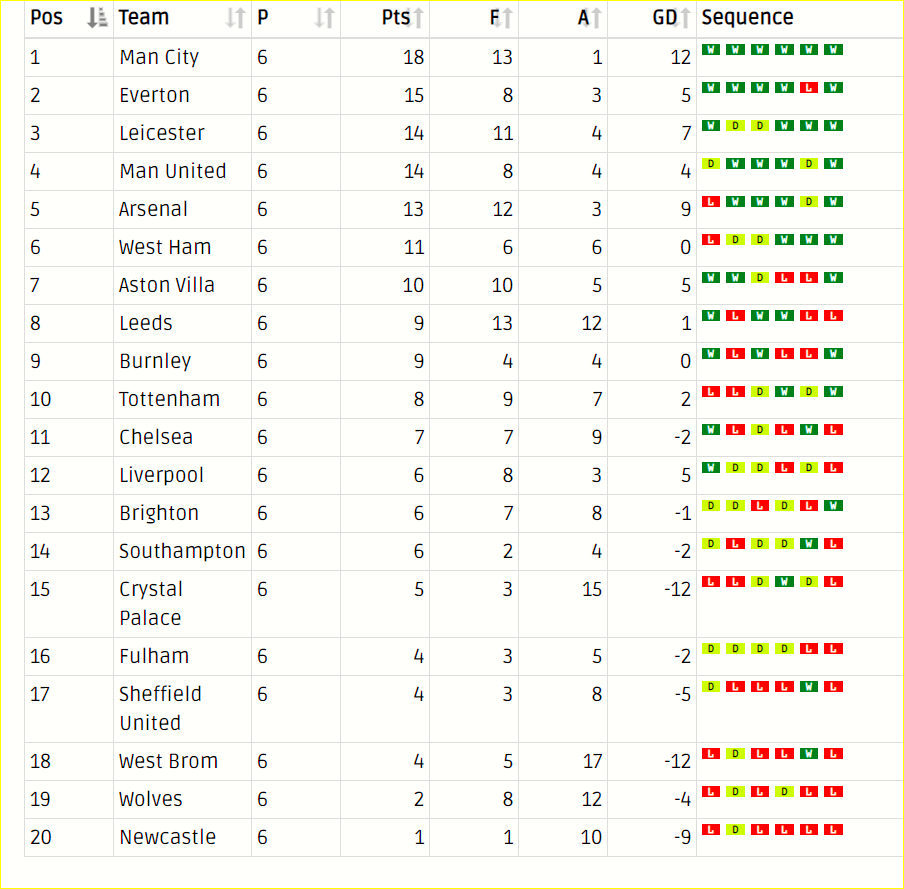904x889 pixels.
Task: Click Fulham's first yellow D badge
Action: (x=711, y=649)
